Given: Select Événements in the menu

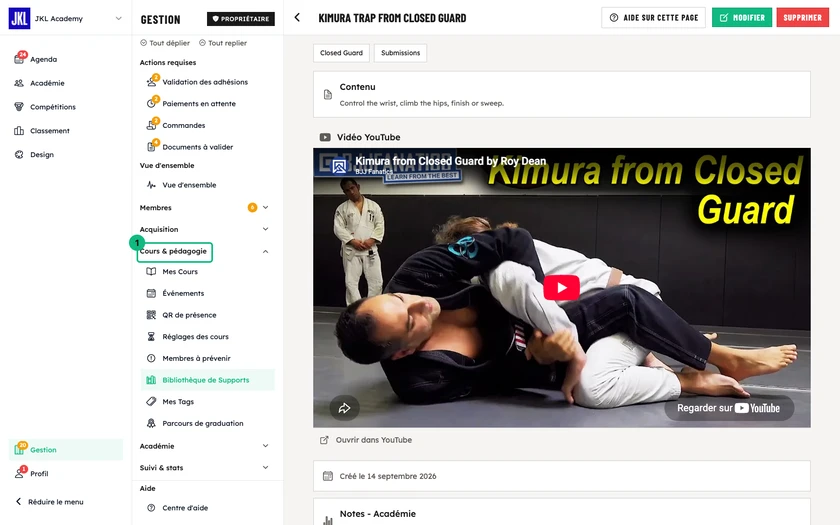Looking at the screenshot, I should 208,293.
